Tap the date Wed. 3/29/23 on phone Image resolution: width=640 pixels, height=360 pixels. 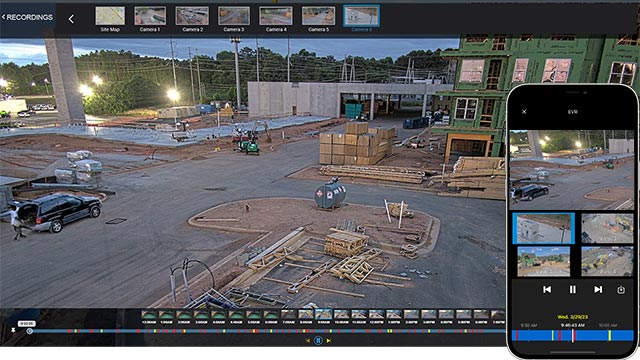coord(573,317)
